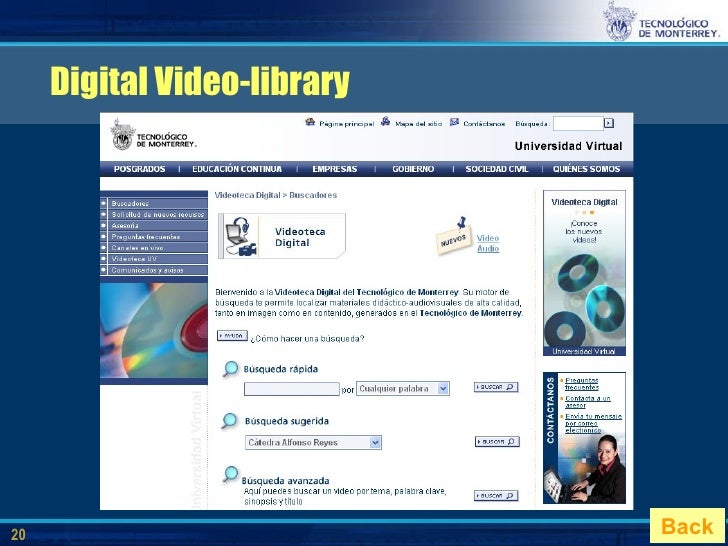Click the Ayuda help button

[232, 335]
